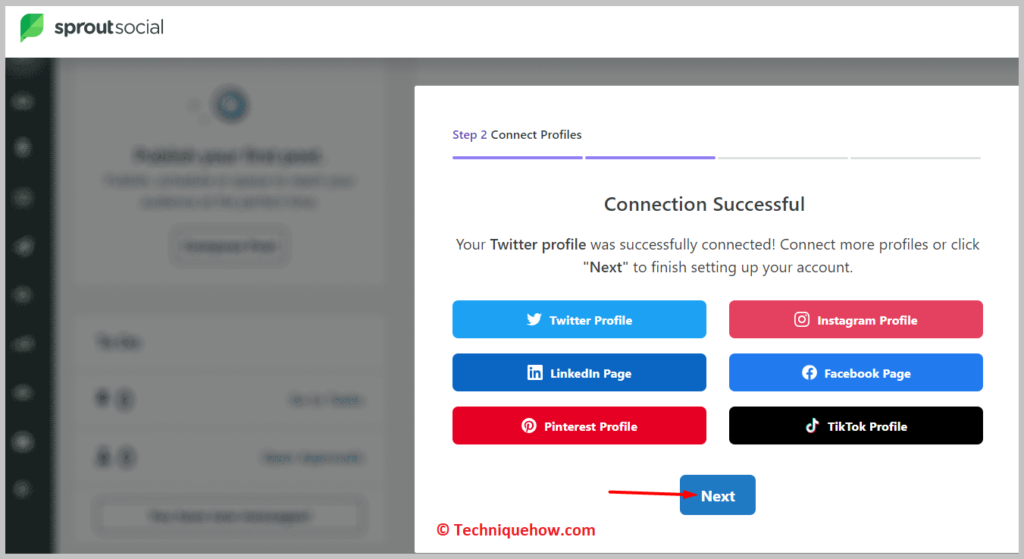Image resolution: width=1024 pixels, height=559 pixels.
Task: Connect a Twitter Profile
Action: [579, 319]
